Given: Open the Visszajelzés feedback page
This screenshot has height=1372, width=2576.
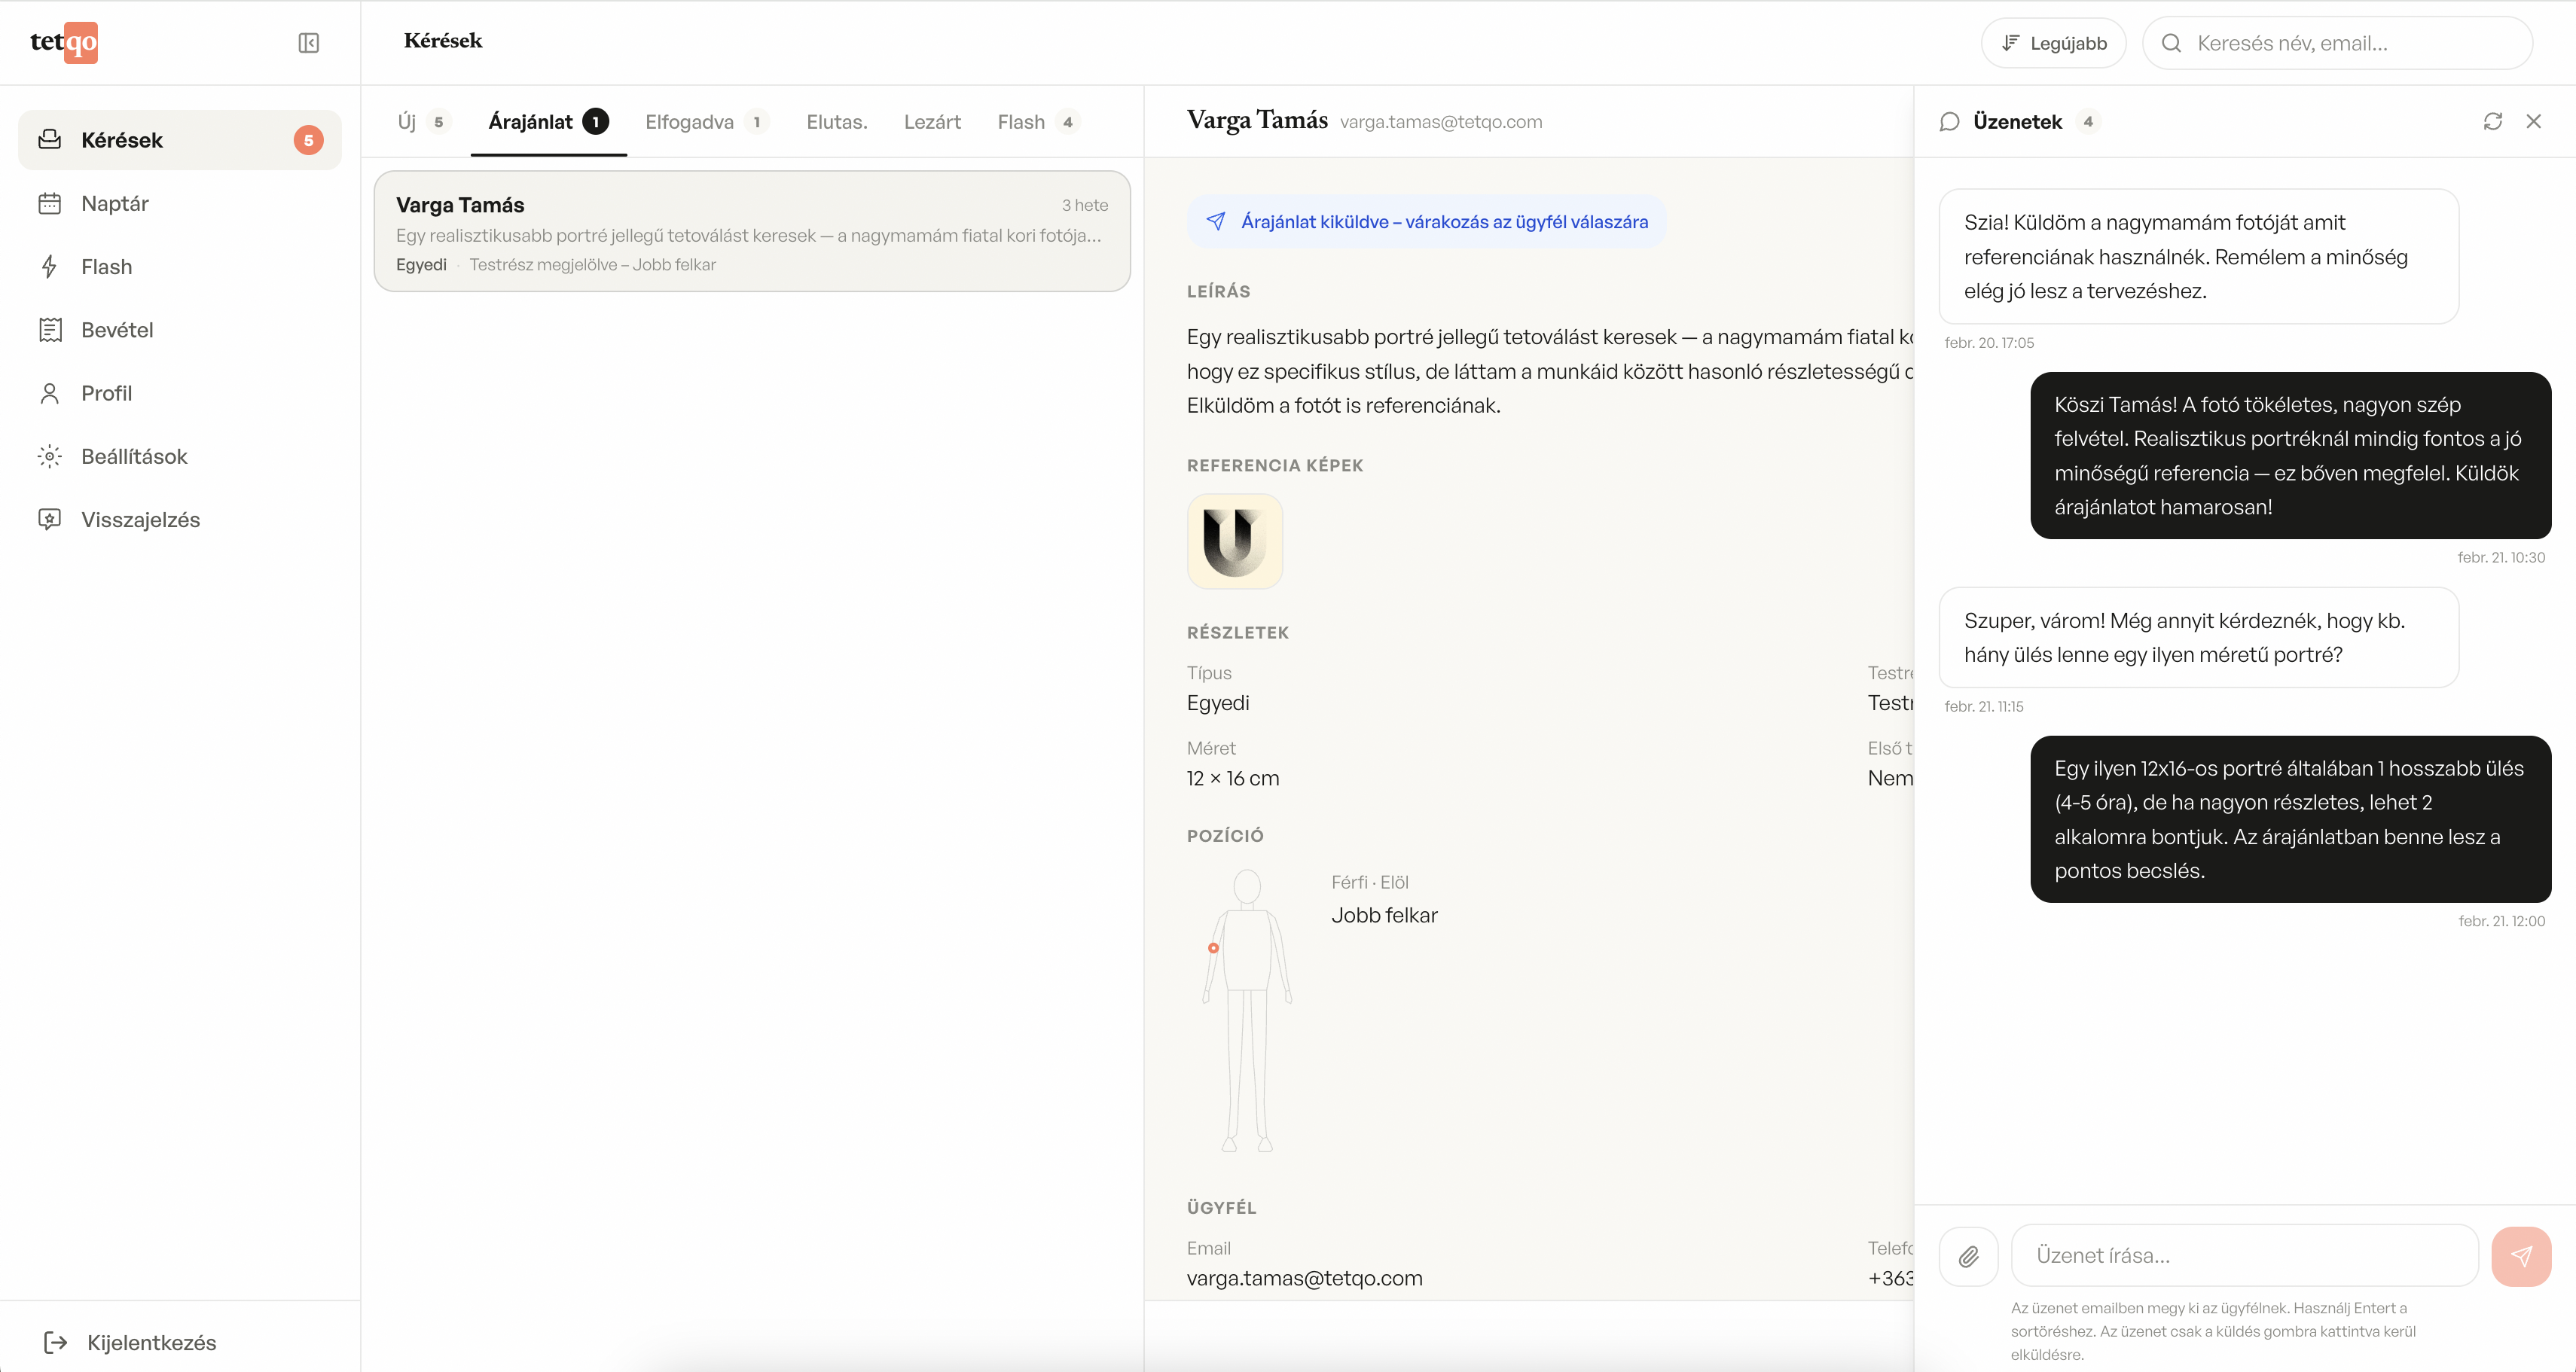Looking at the screenshot, I should click(140, 520).
